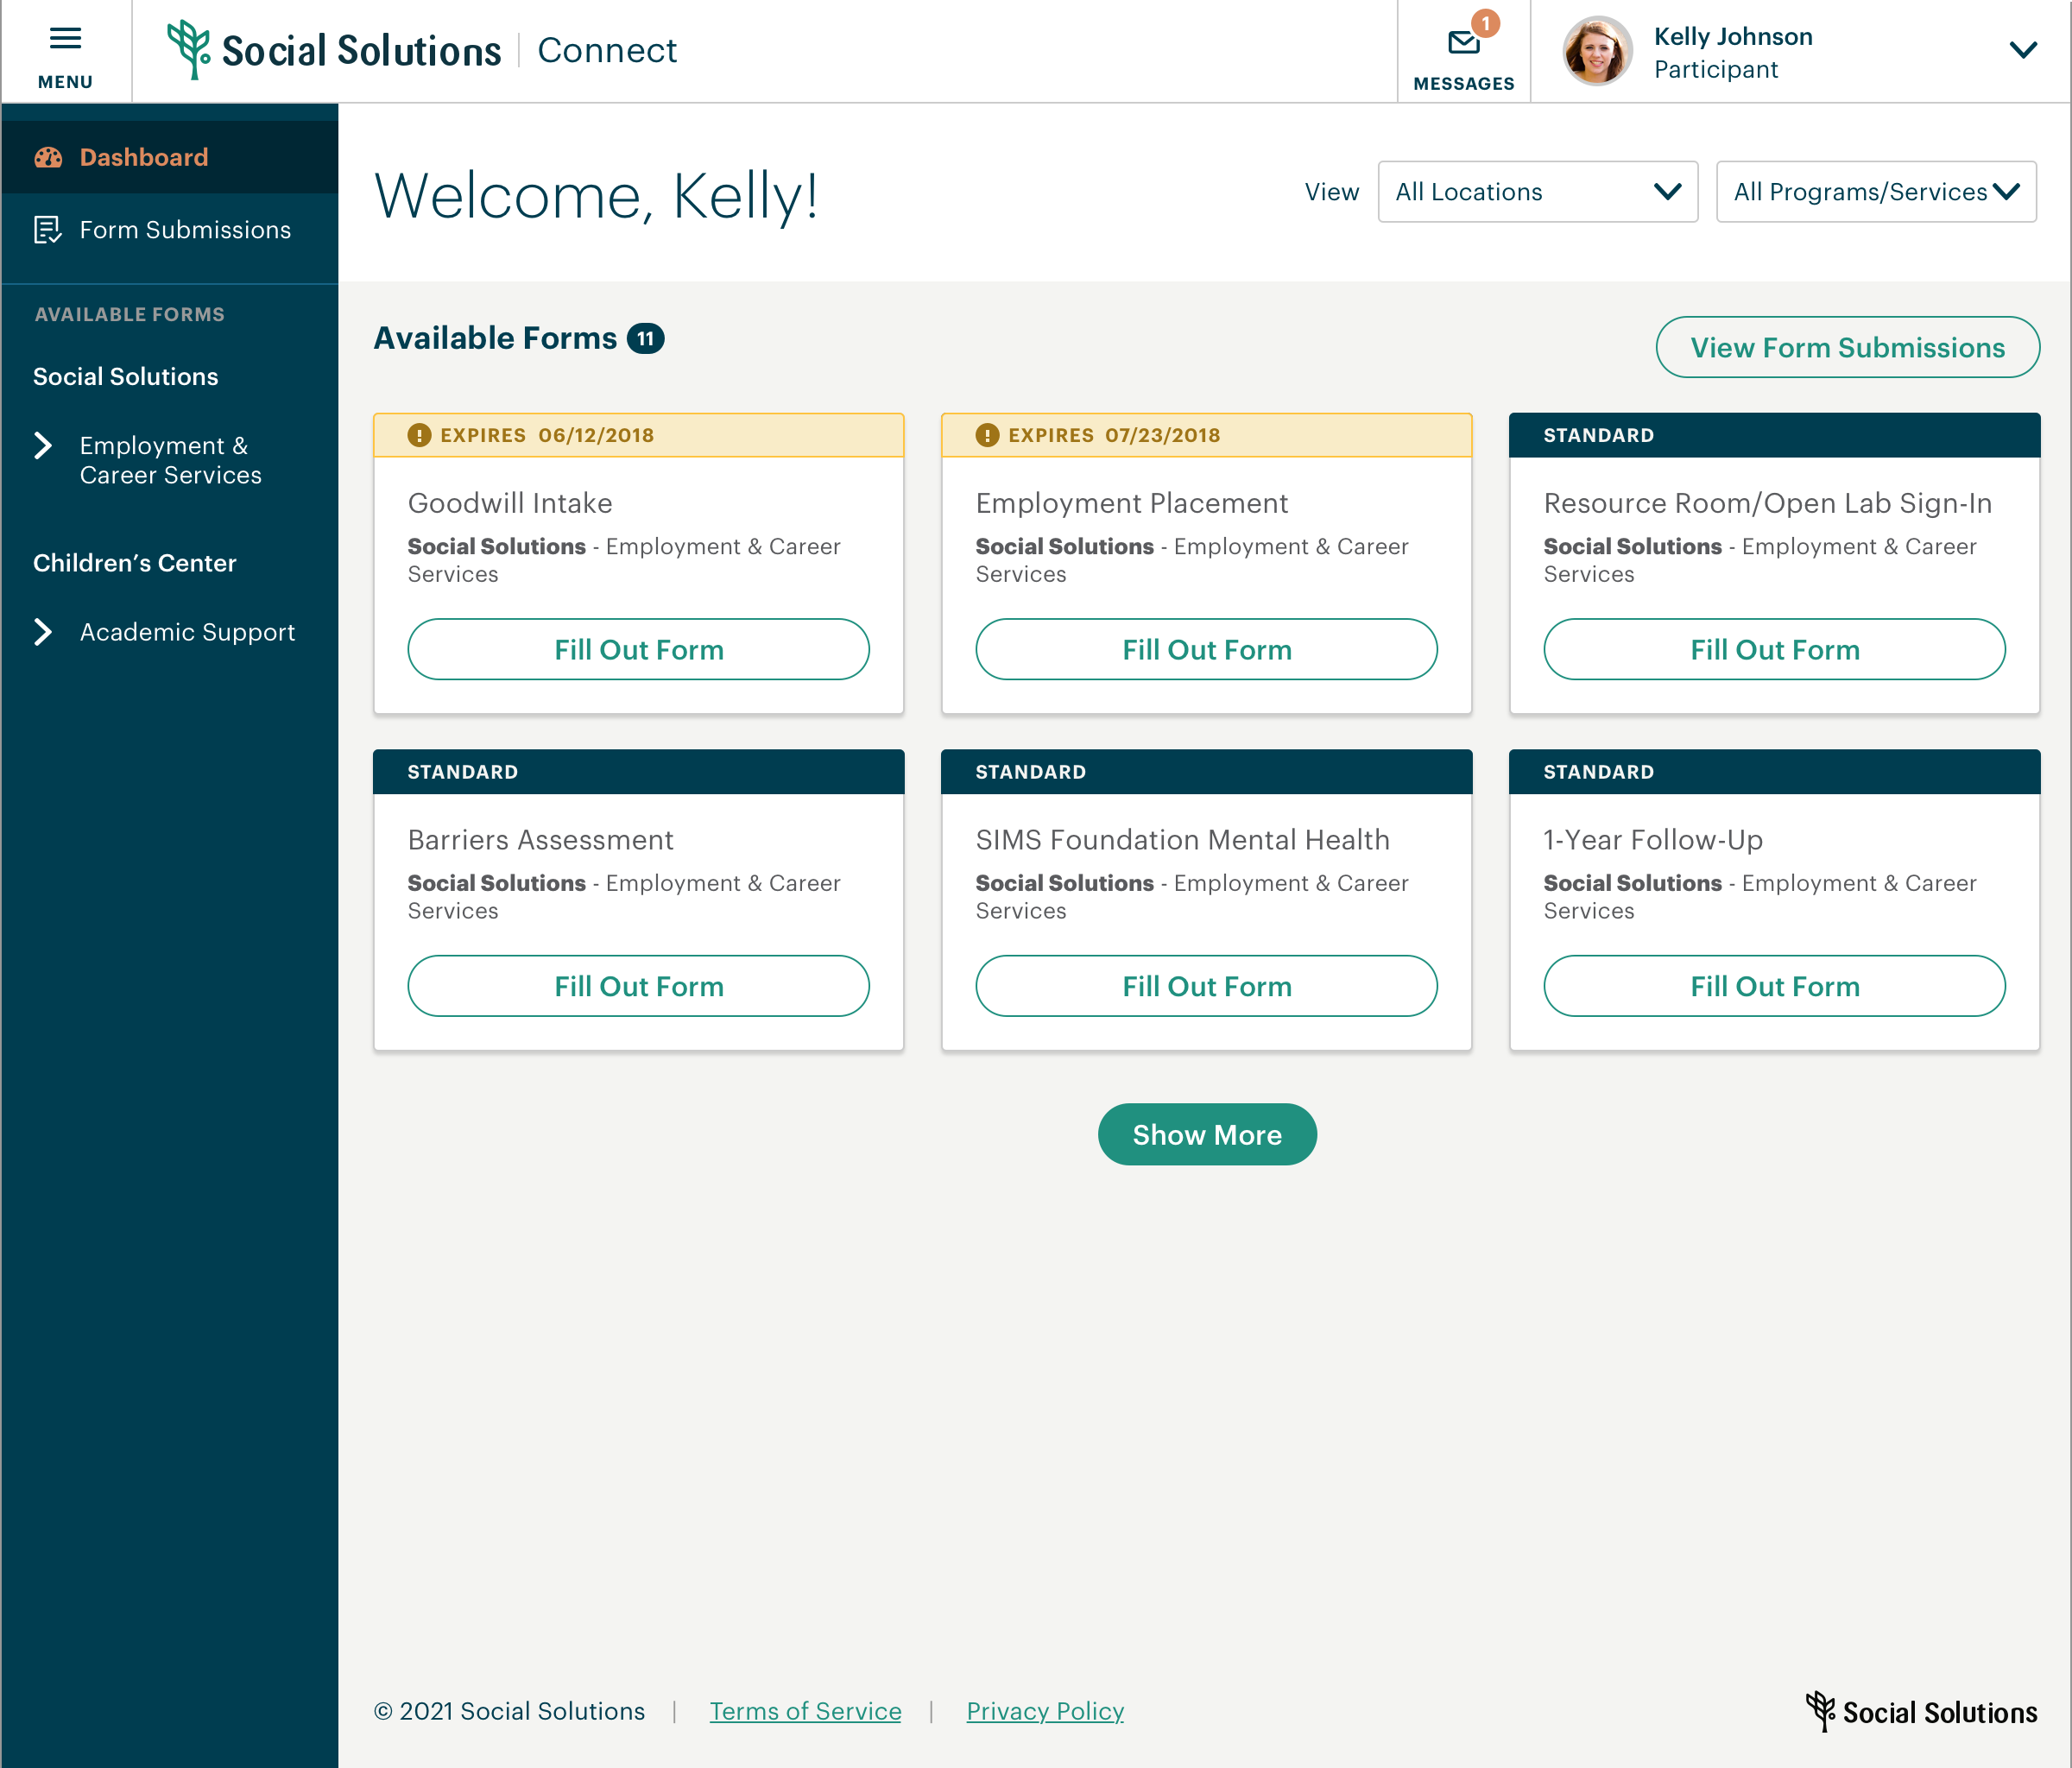Go to Dashboard in the sidebar
Screen dimensions: 2072x1768
[x=144, y=157]
